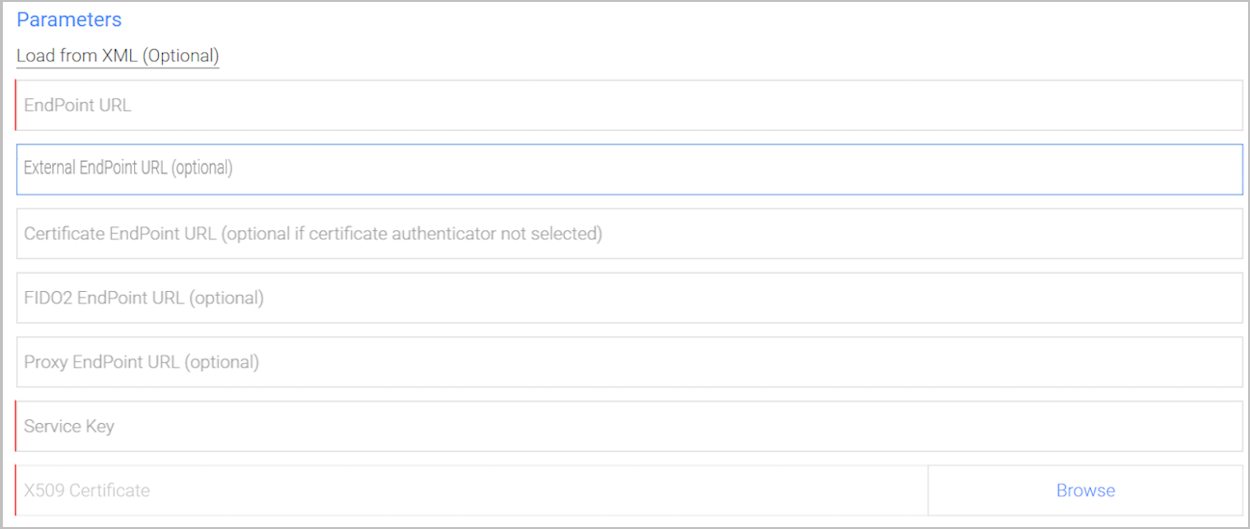The height and width of the screenshot is (529, 1250).
Task: Place cursor in the highlighted External EndPoint box
Action: tap(629, 169)
